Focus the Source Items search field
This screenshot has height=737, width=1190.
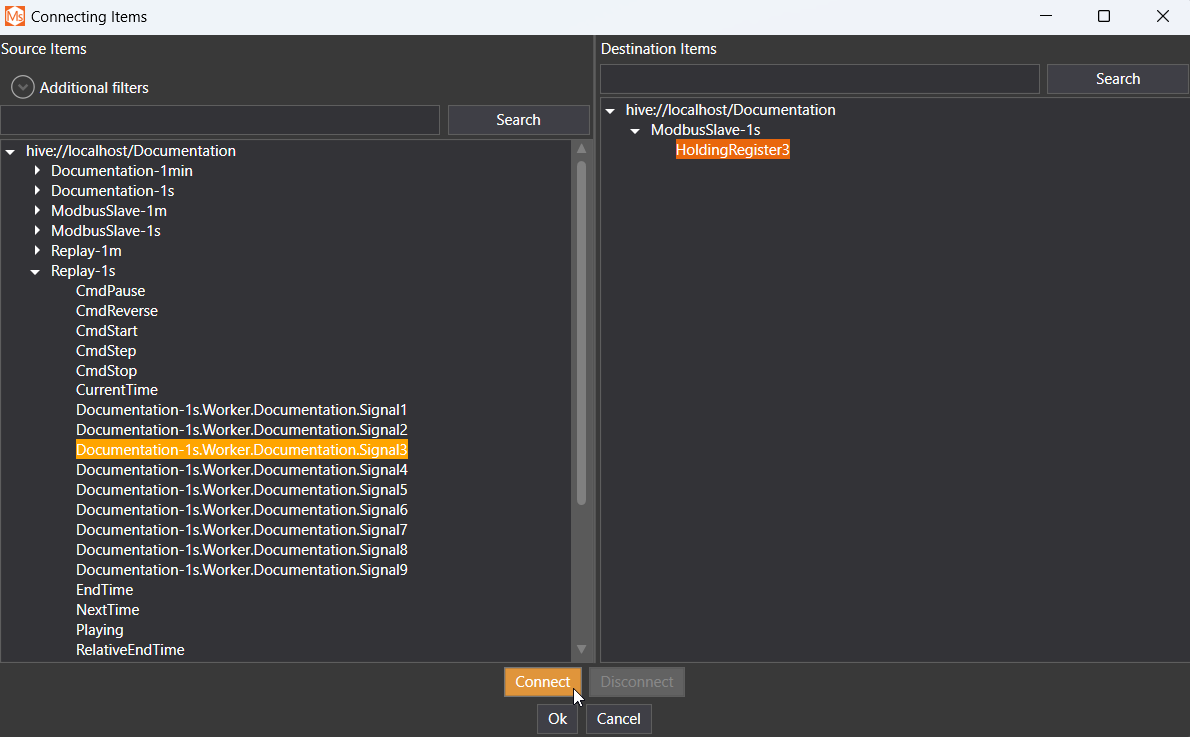[220, 120]
